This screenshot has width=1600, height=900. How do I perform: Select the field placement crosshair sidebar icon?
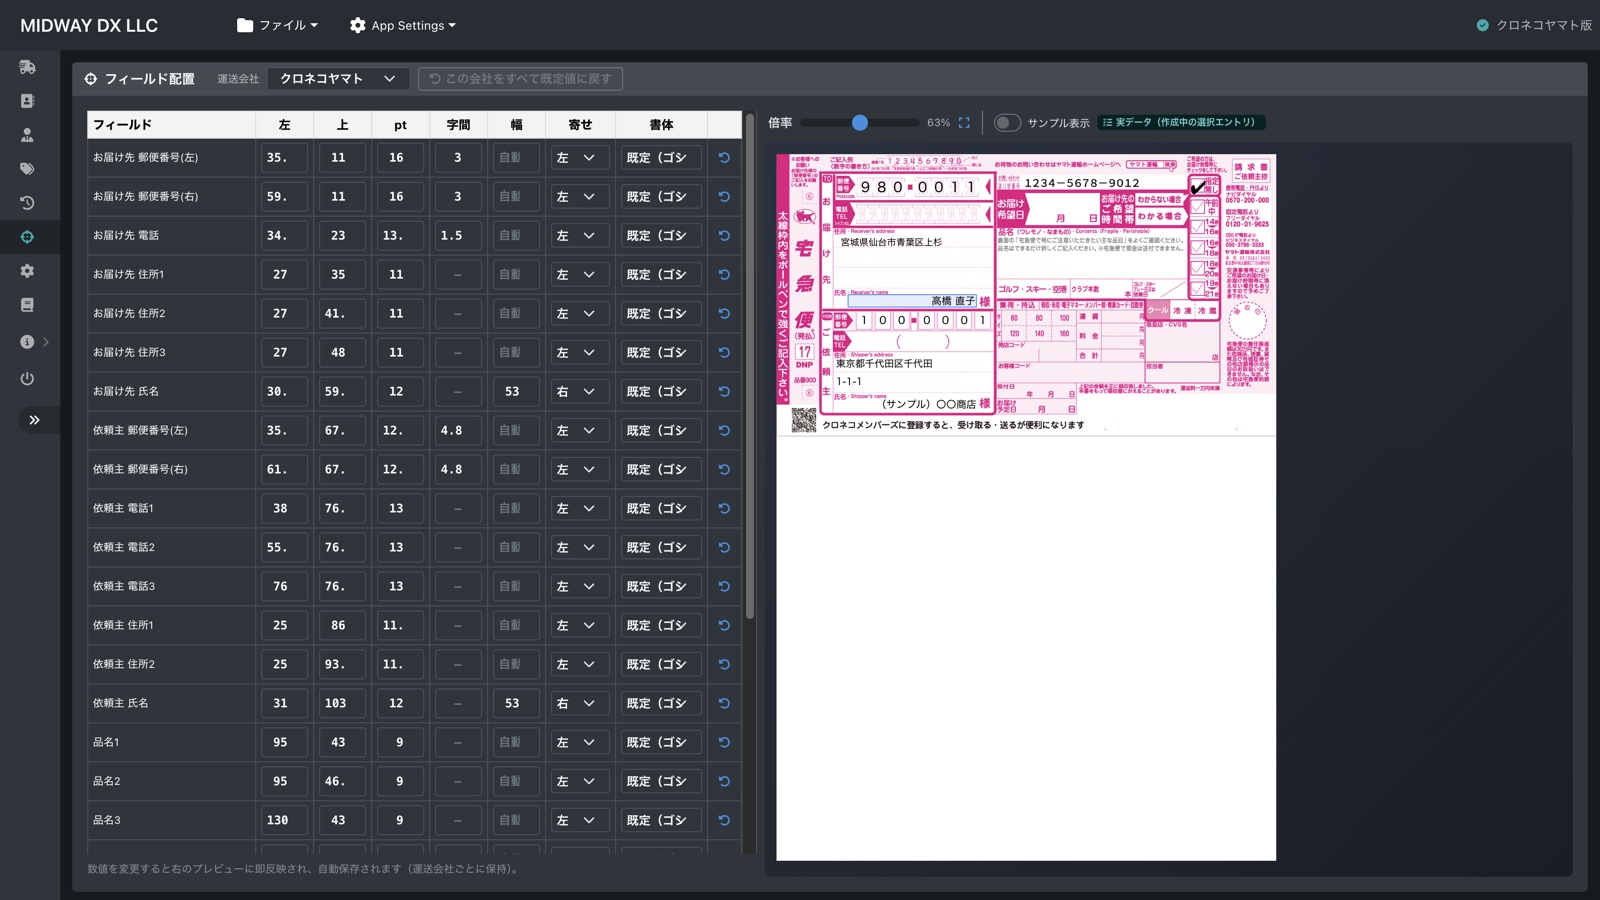coord(27,237)
